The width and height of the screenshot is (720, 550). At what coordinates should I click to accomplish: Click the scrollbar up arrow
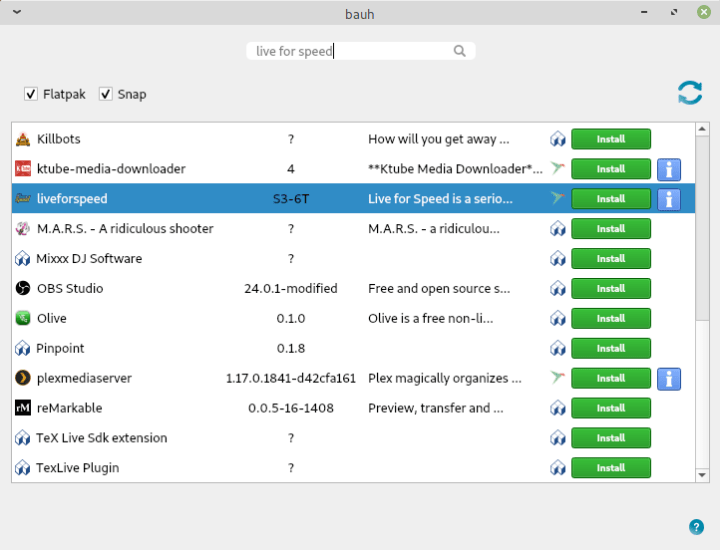(x=702, y=129)
